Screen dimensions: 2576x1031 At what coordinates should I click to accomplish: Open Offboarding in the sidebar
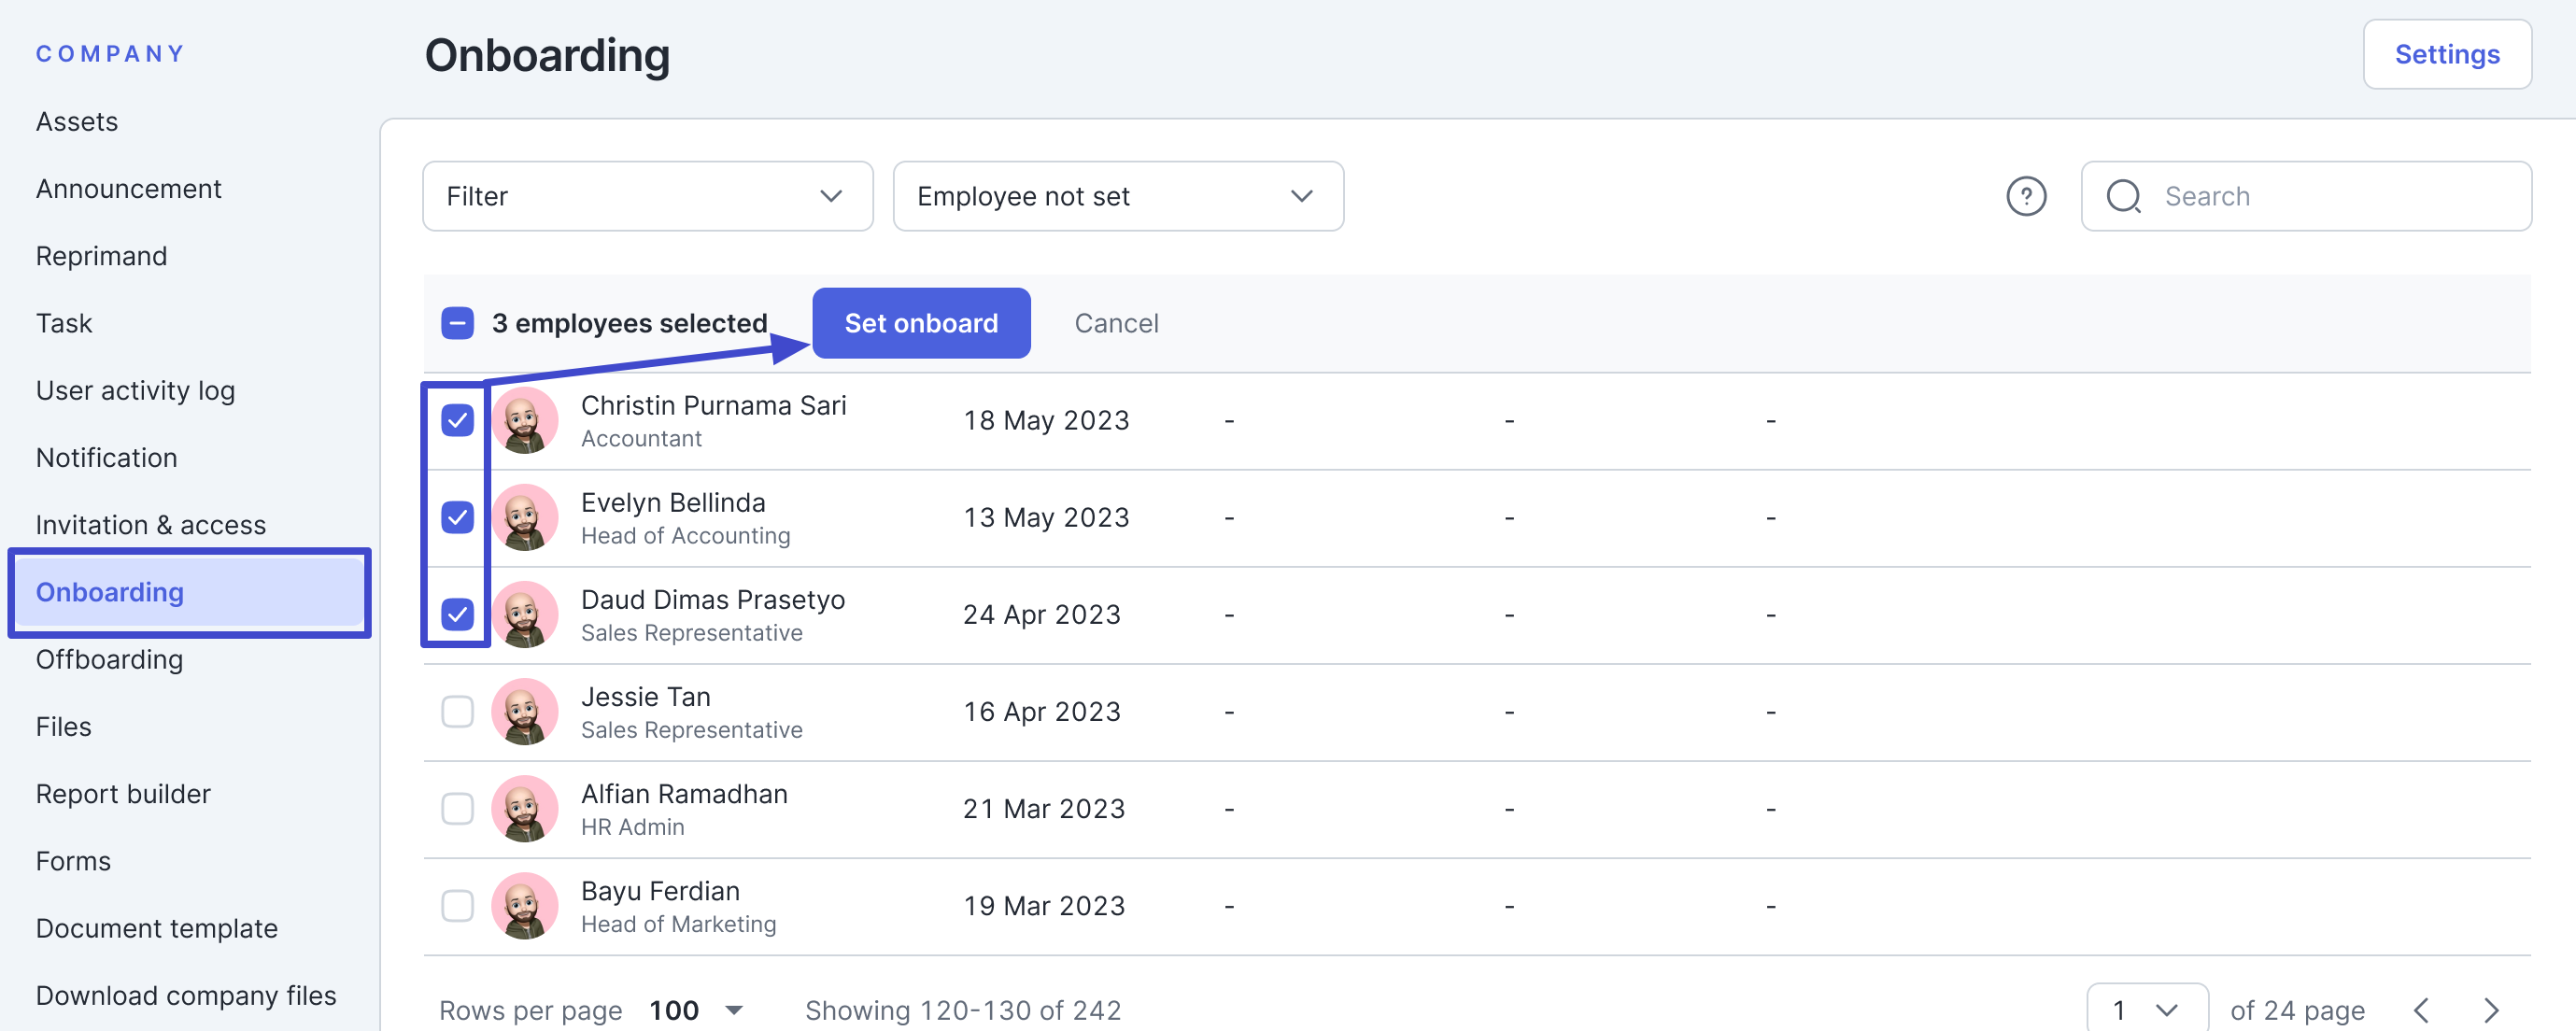coord(109,659)
